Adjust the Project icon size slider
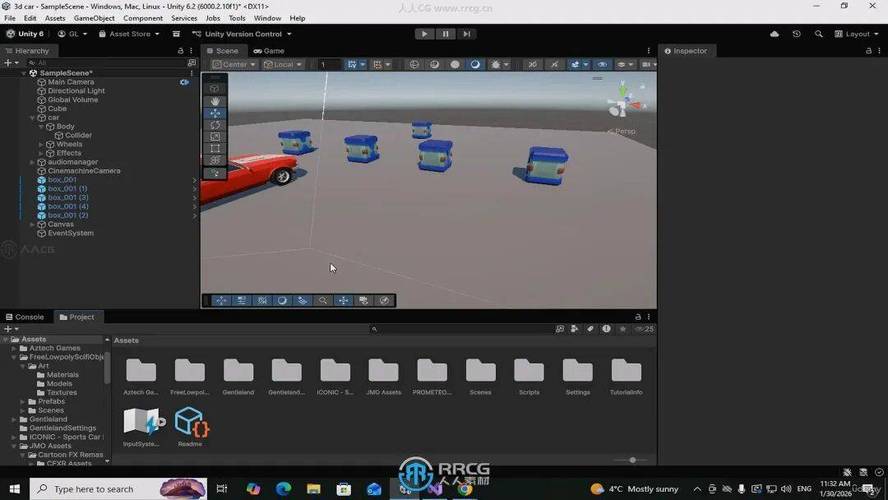 point(633,460)
